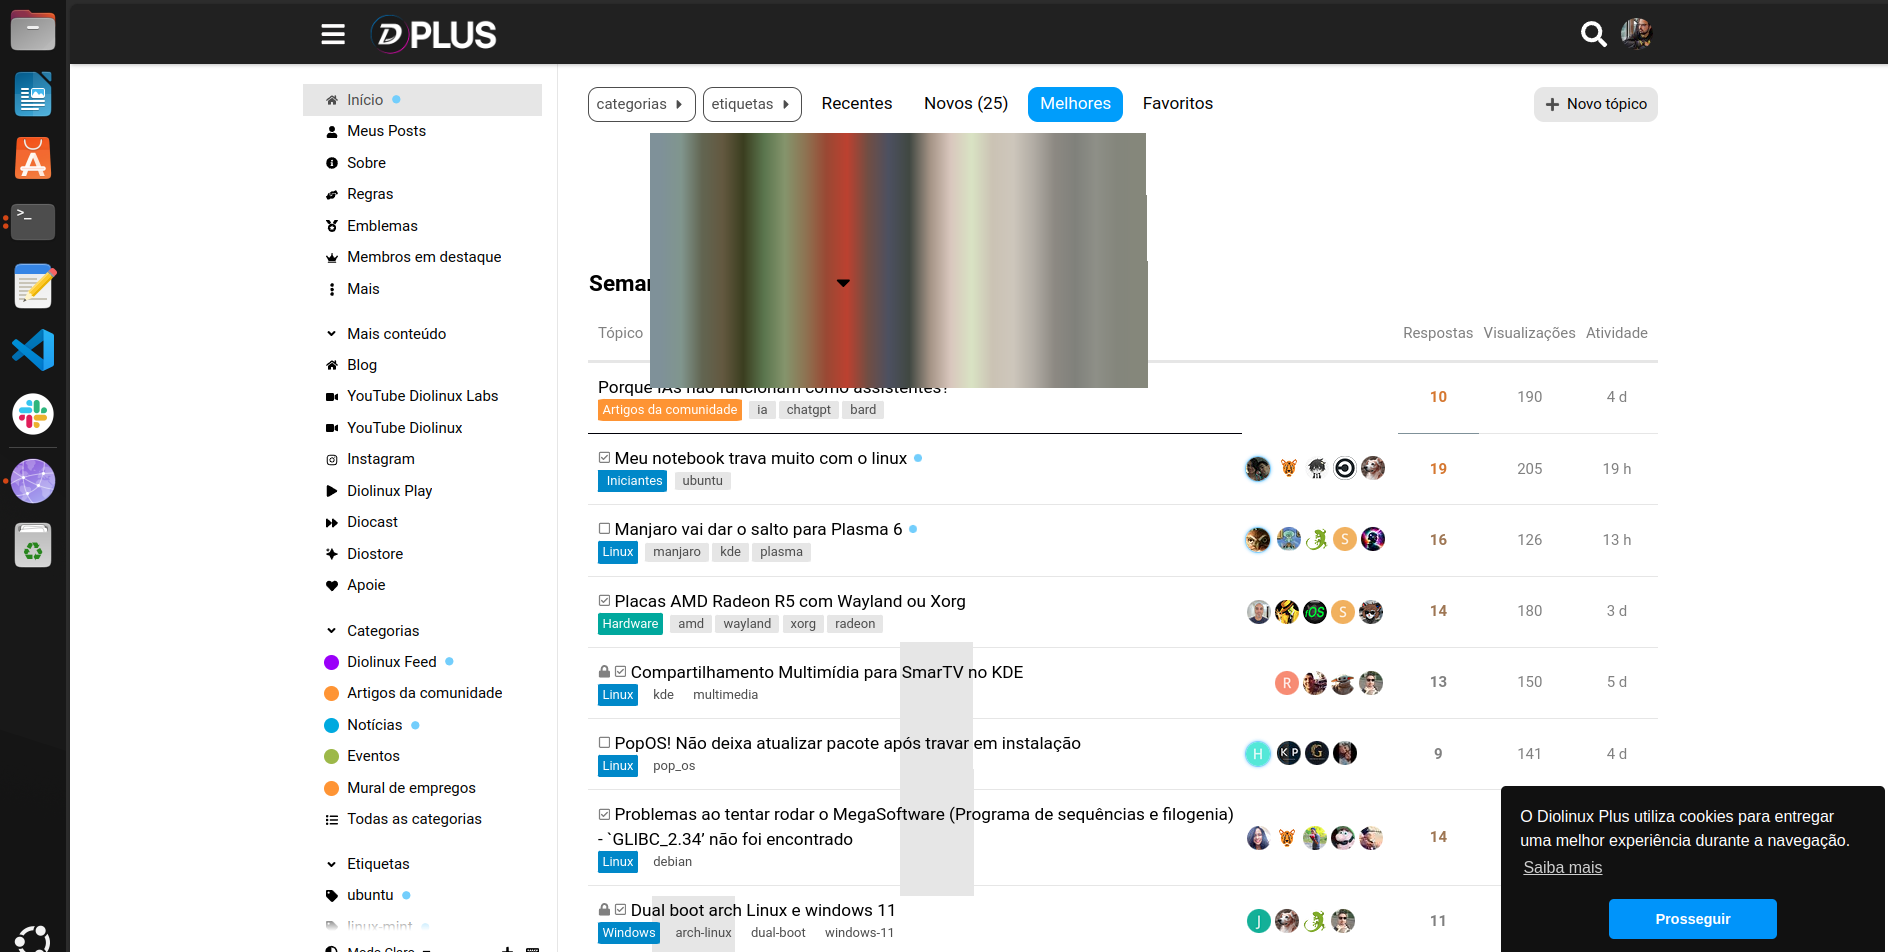Open the Files app in the dock
Image resolution: width=1888 pixels, height=952 pixels.
pos(33,30)
